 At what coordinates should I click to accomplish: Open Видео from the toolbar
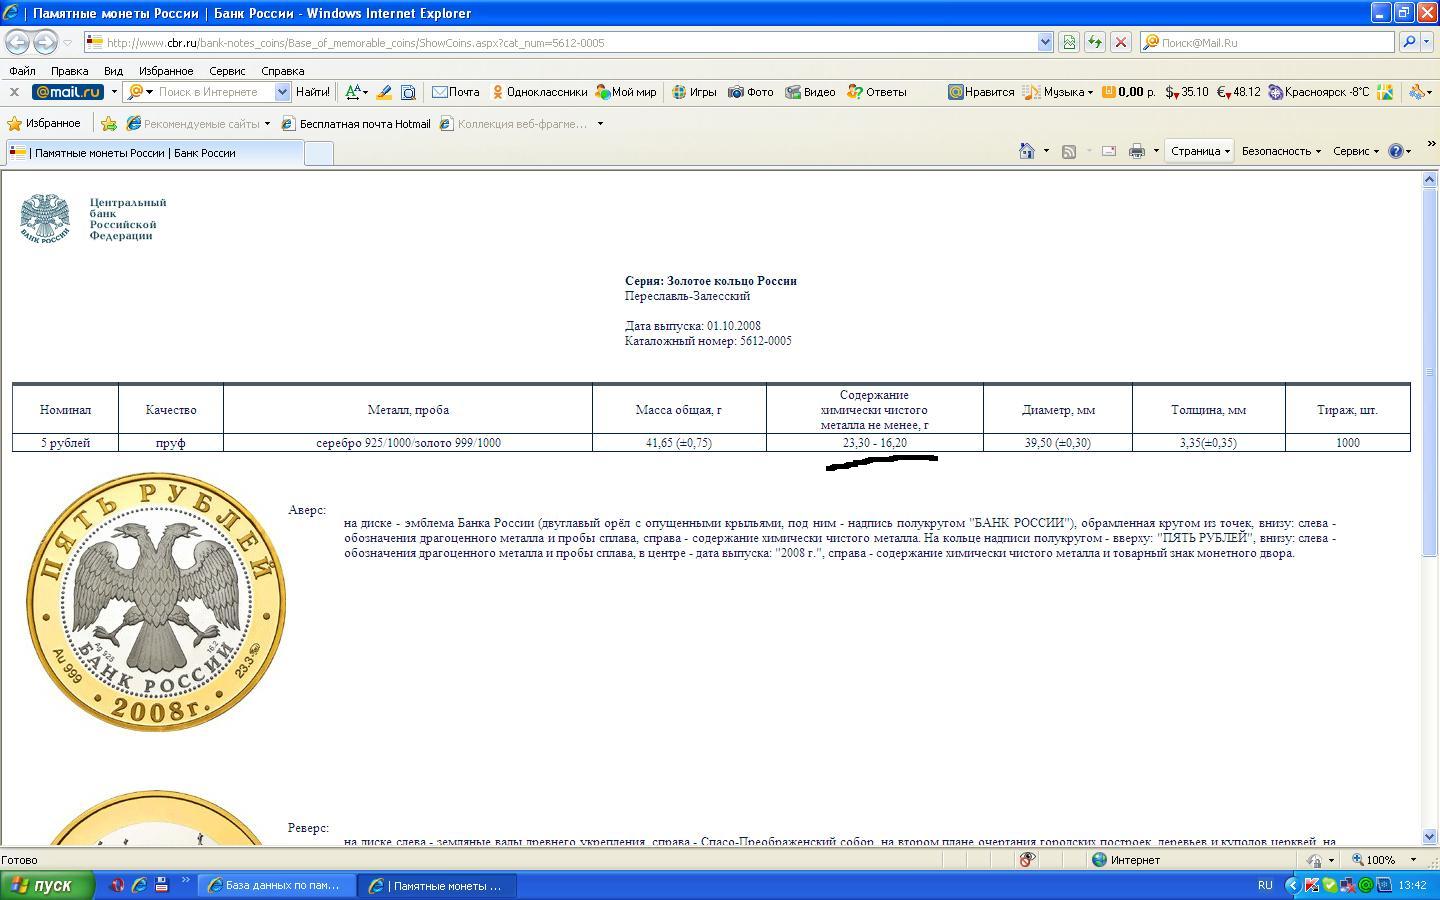click(810, 92)
